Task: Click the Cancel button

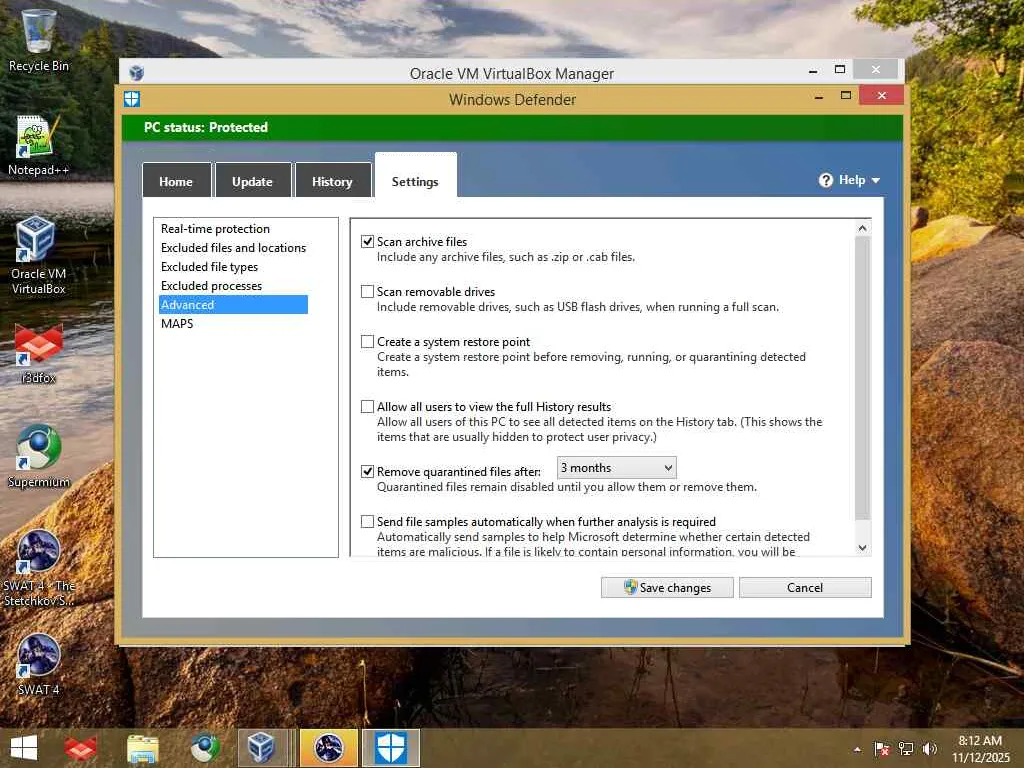Action: (x=805, y=587)
